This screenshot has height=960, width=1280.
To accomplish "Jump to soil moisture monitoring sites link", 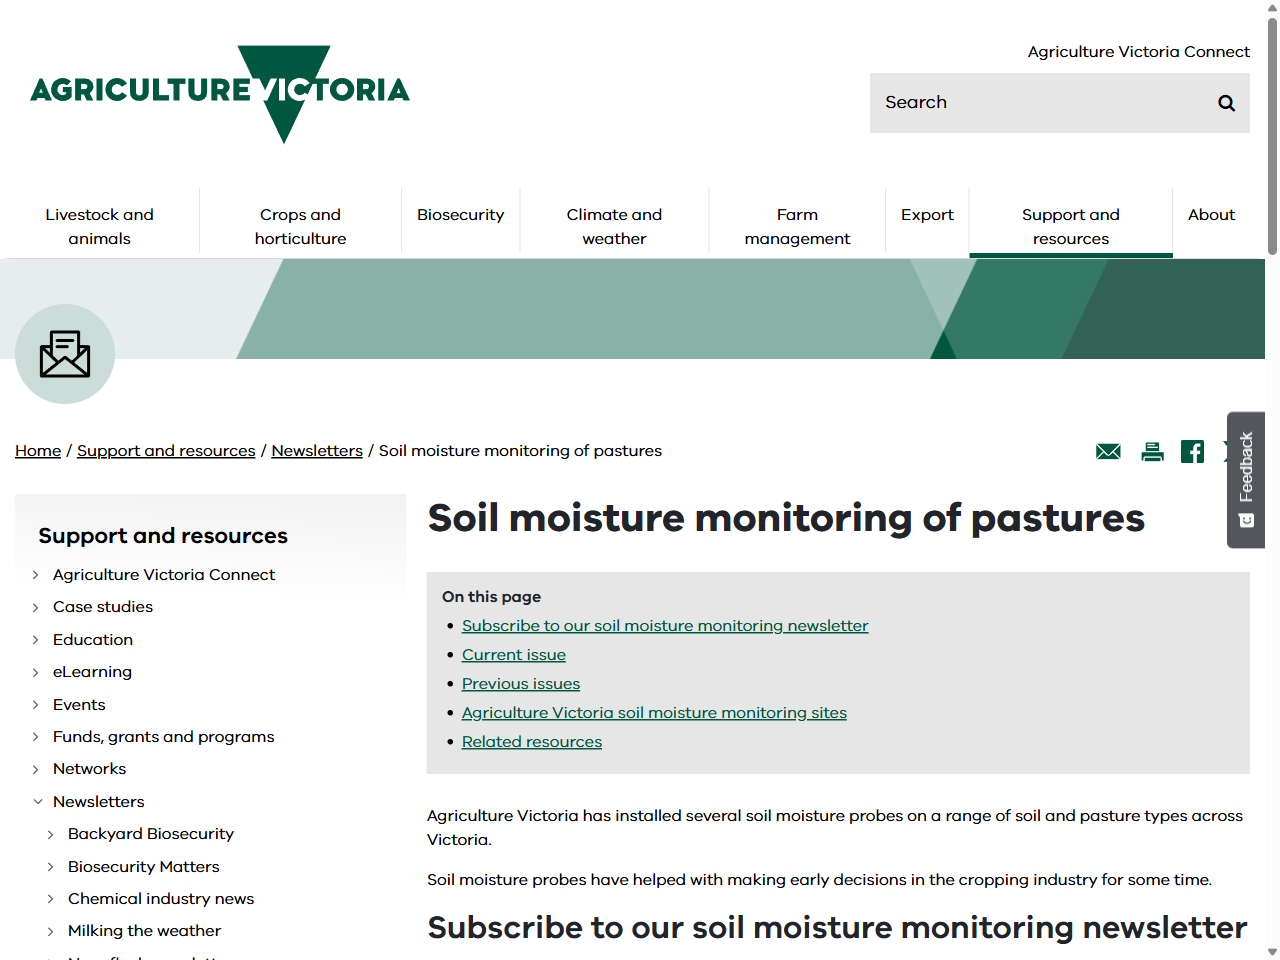I will coord(654,713).
